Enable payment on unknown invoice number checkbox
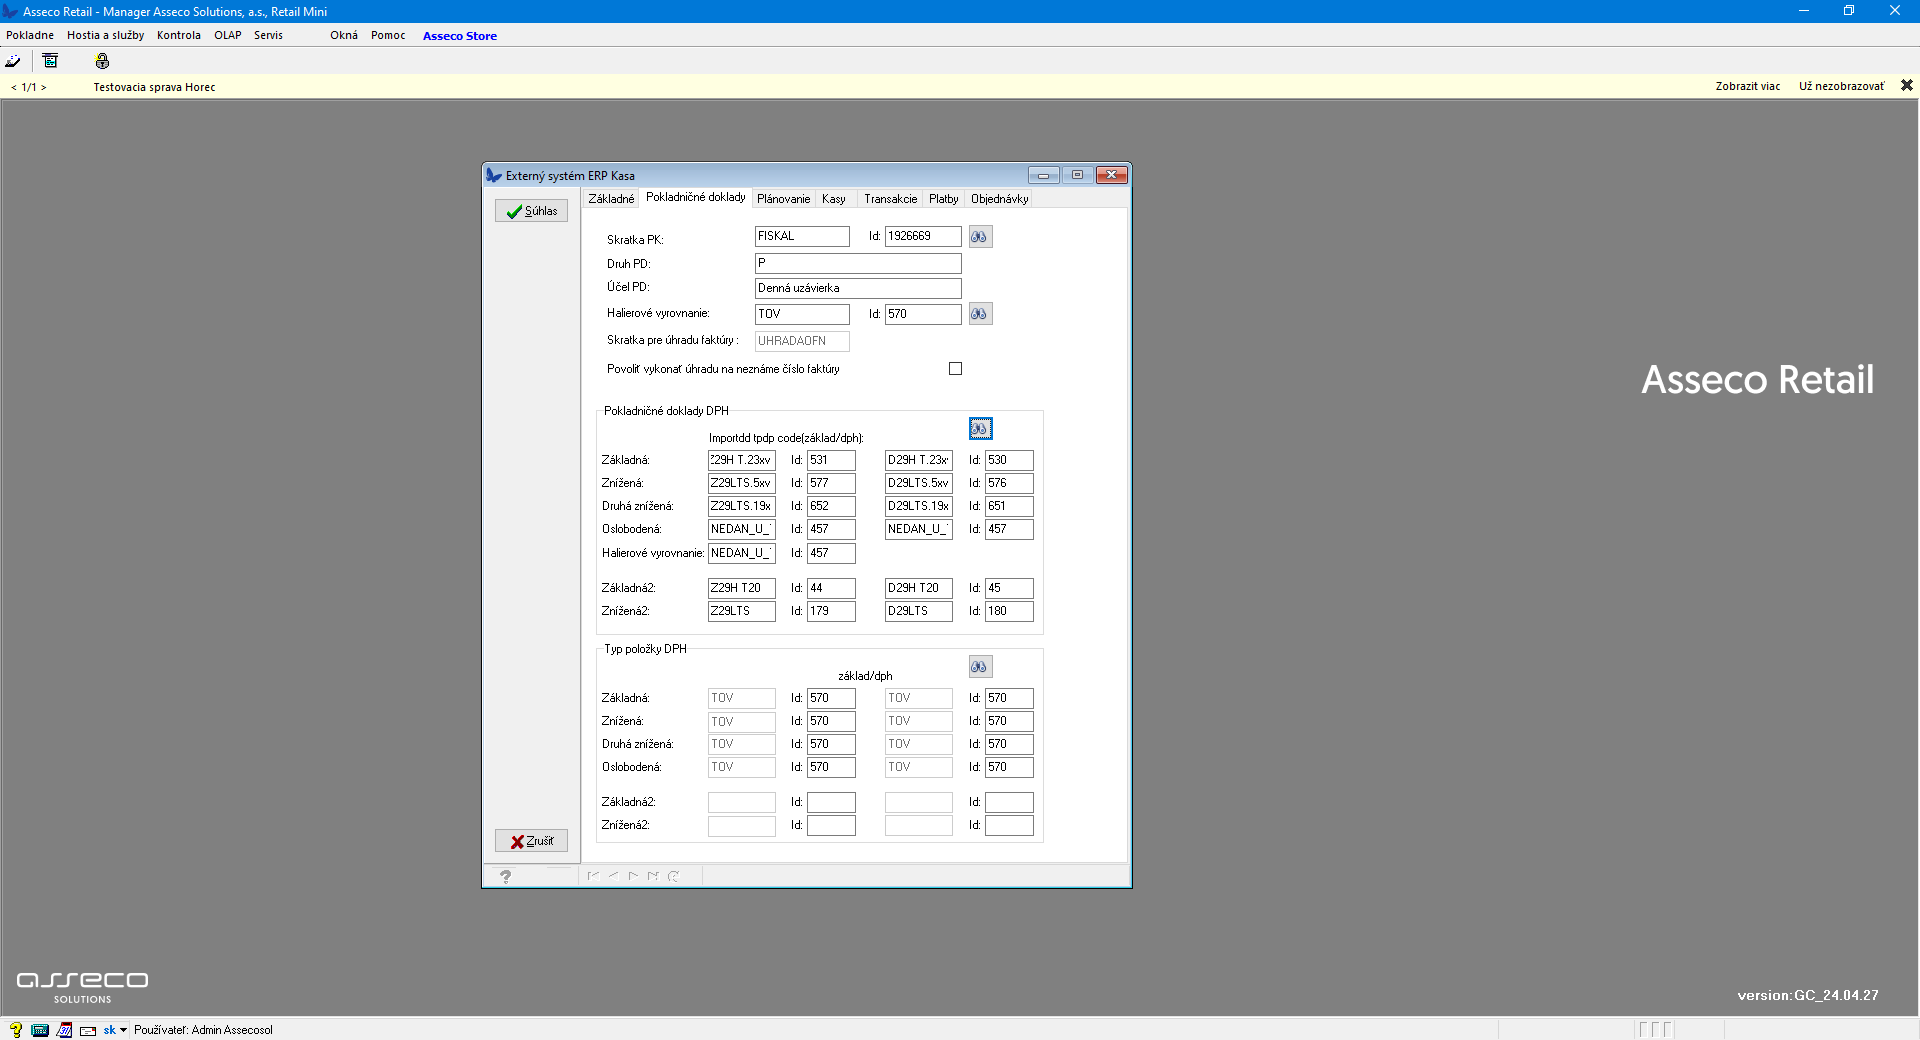The image size is (1920, 1040). (x=955, y=369)
